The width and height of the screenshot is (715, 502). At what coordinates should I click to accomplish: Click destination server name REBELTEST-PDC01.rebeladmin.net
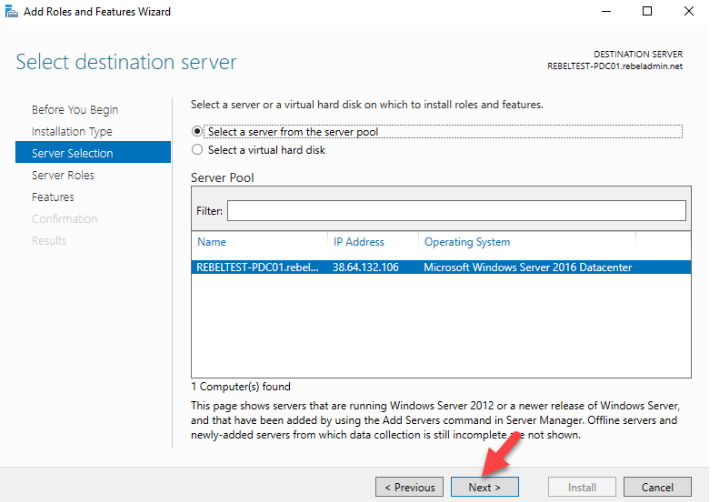tap(615, 66)
